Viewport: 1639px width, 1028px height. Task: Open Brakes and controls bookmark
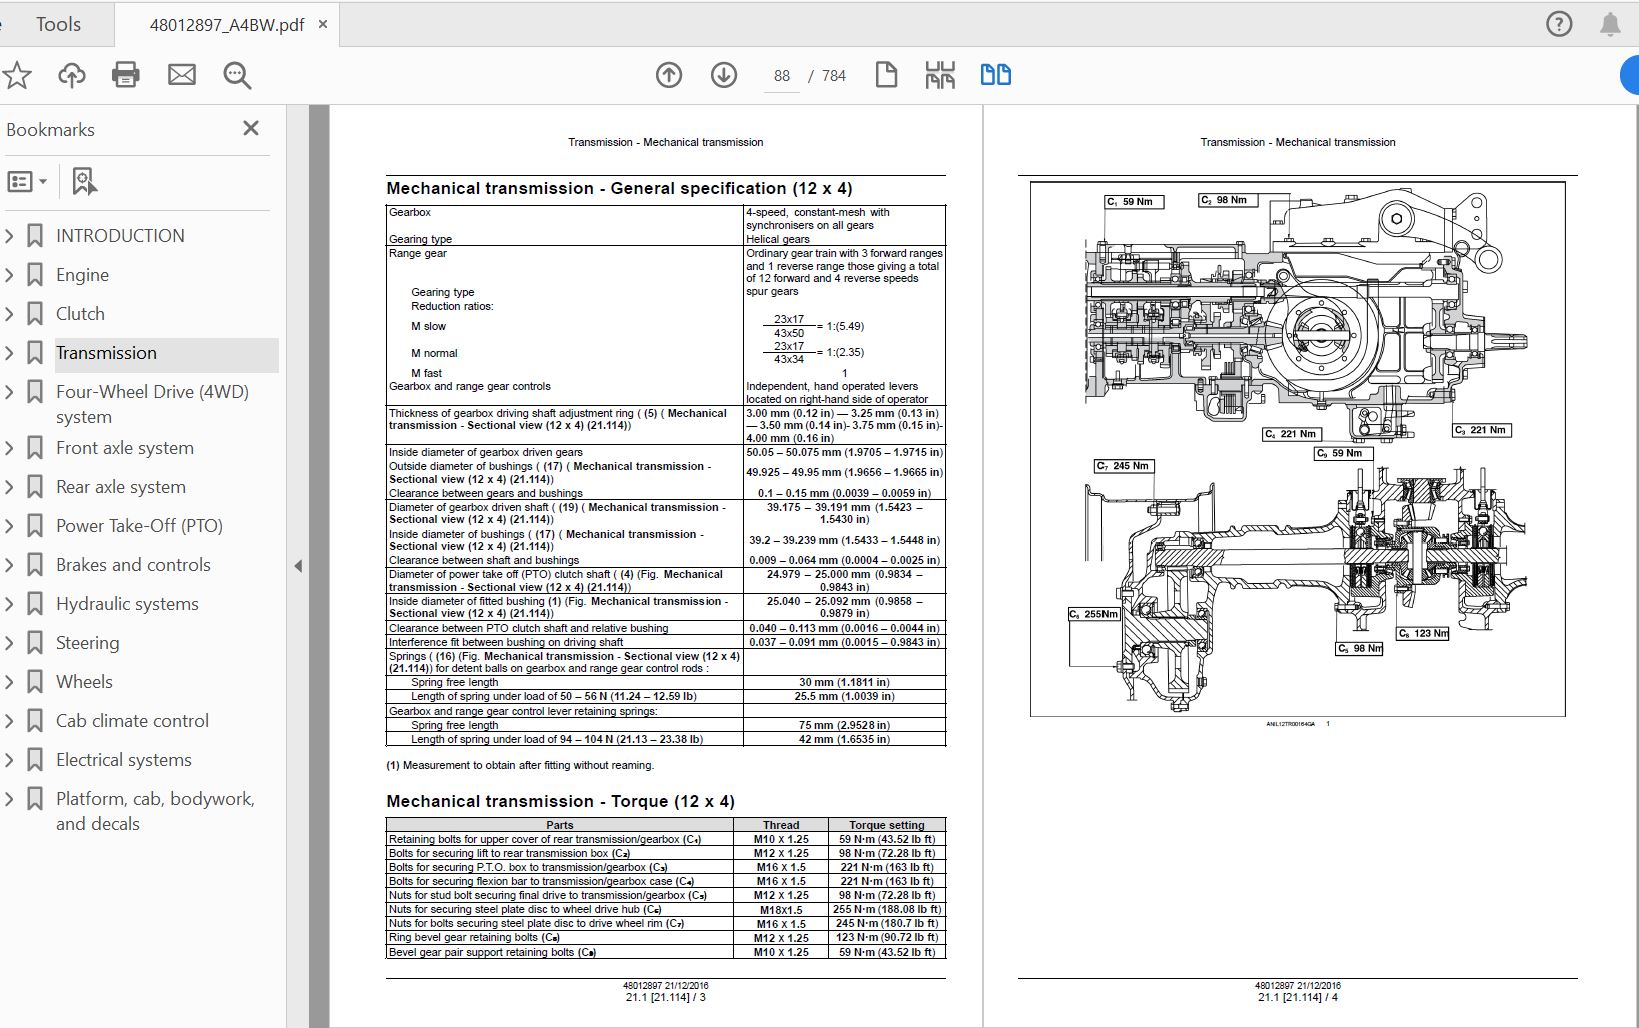133,565
